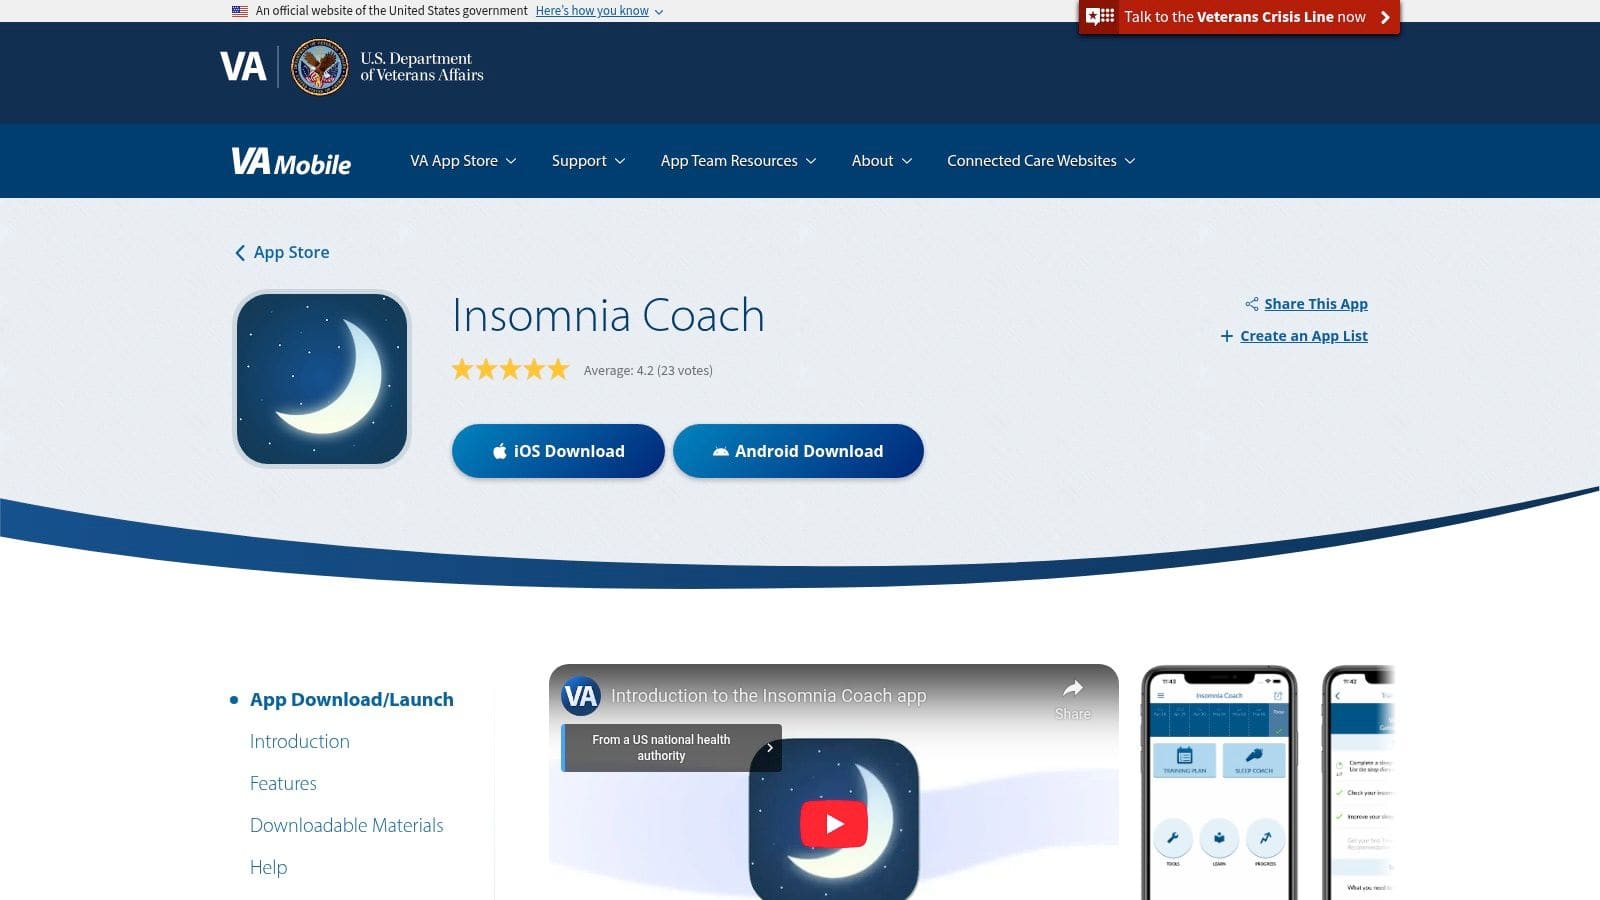Click the back chevron beside App Store

click(x=240, y=253)
